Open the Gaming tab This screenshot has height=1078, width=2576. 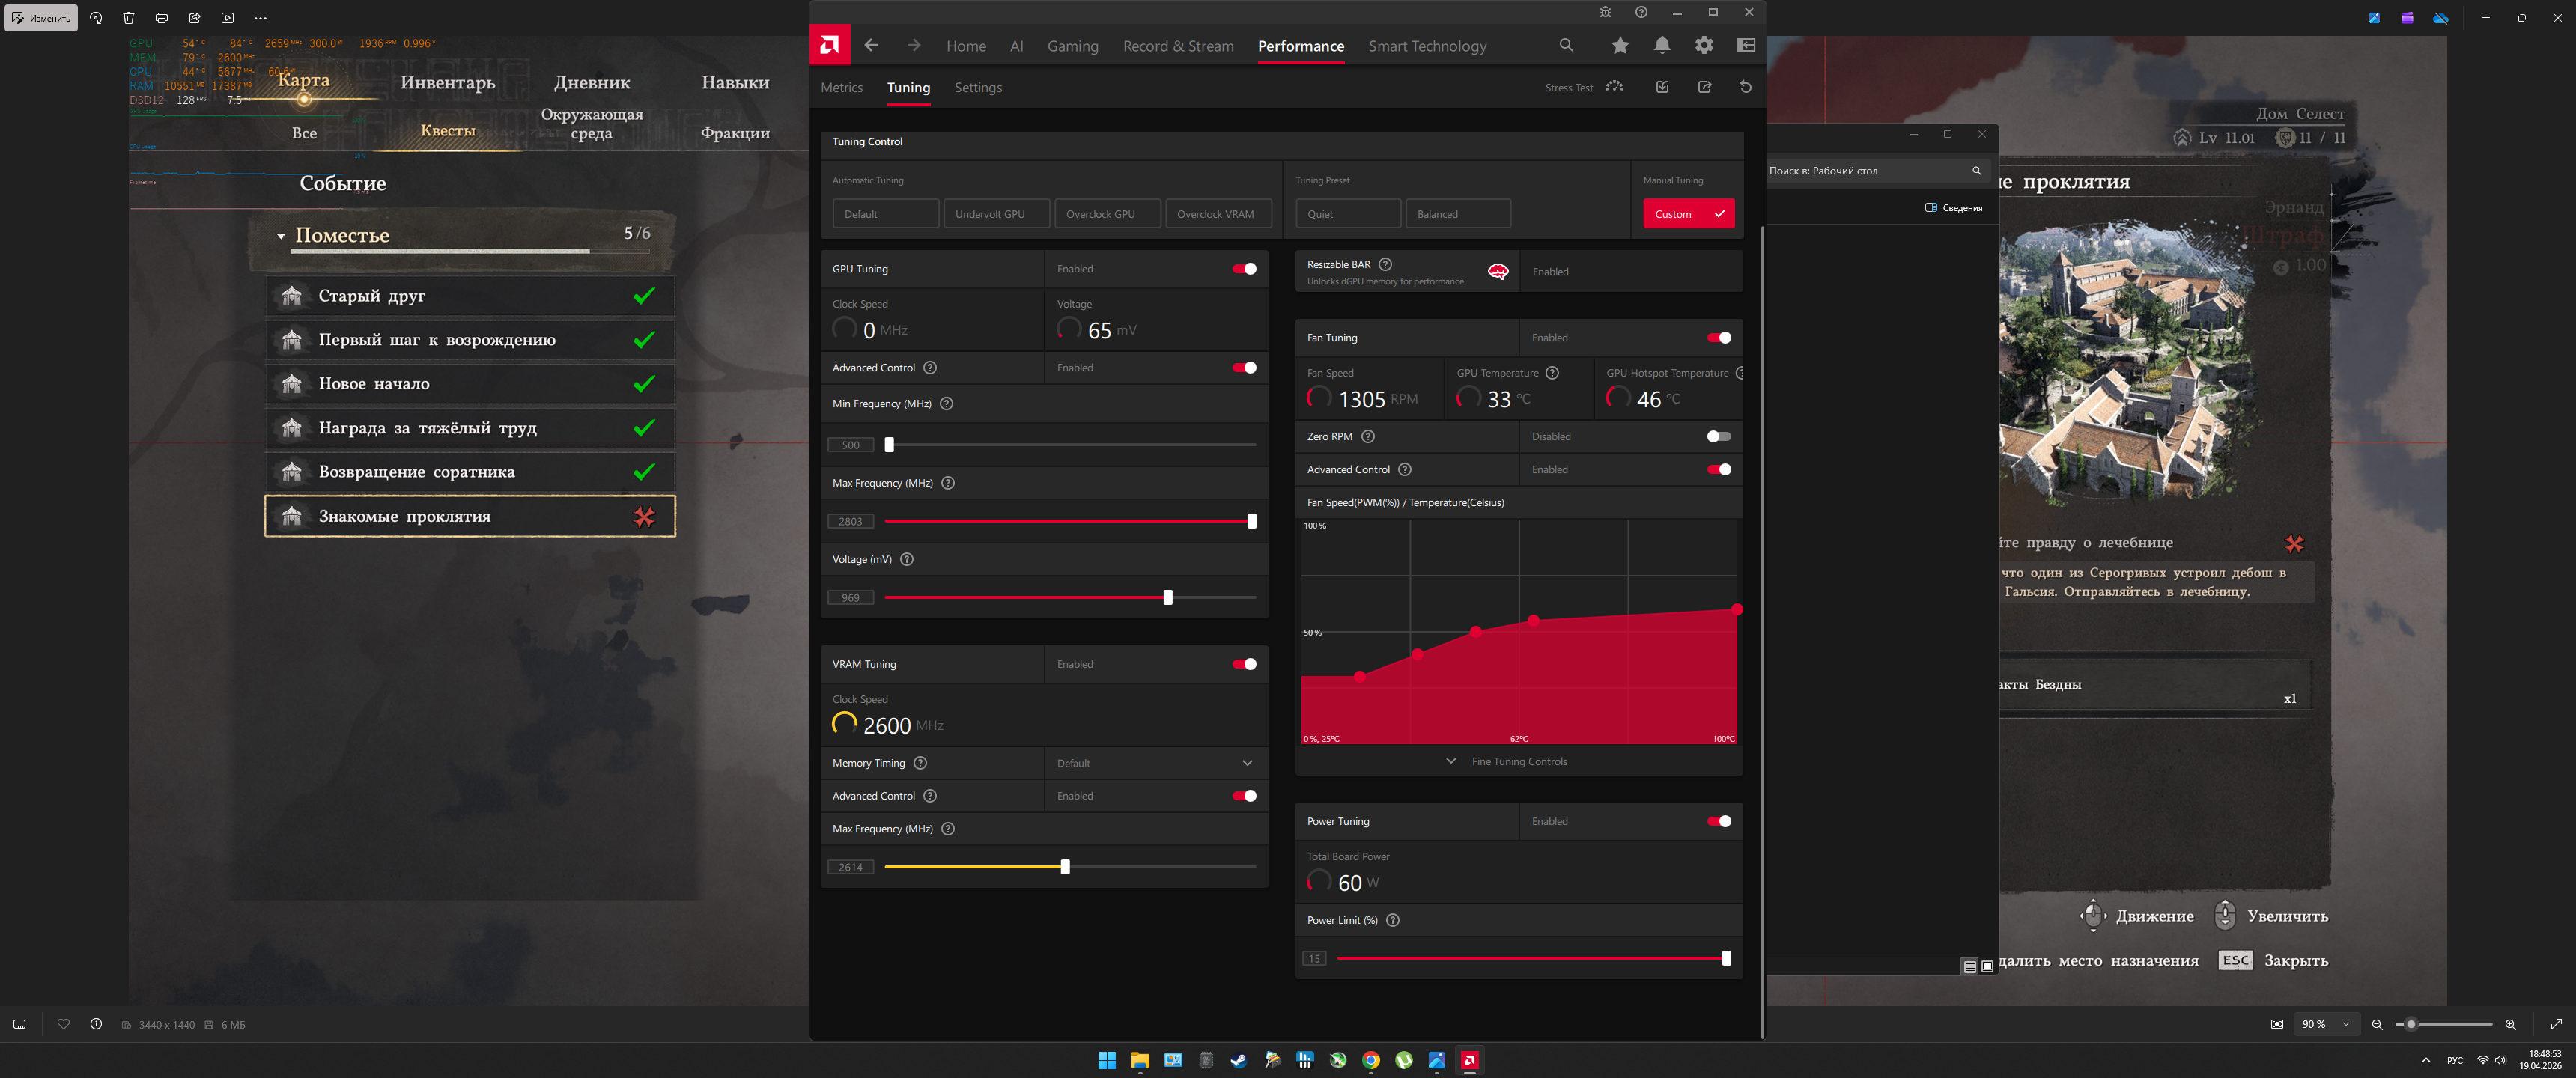pyautogui.click(x=1072, y=46)
